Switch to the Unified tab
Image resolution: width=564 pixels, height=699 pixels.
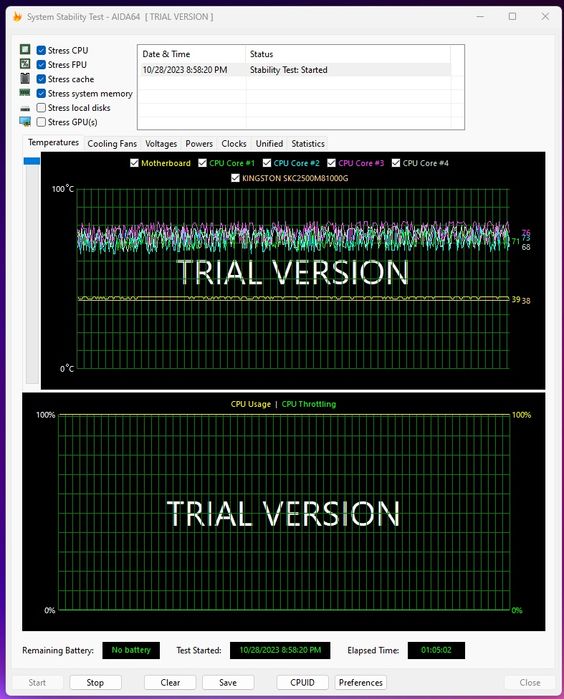269,144
